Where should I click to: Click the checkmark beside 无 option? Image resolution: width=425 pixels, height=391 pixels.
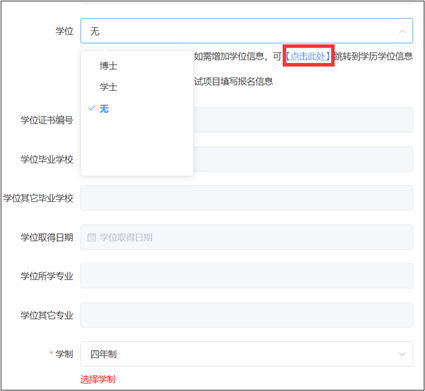[x=92, y=108]
